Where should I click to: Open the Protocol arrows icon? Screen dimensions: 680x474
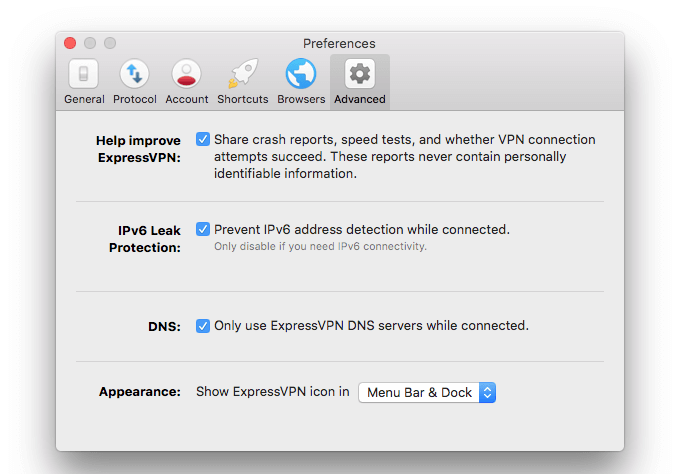point(134,74)
